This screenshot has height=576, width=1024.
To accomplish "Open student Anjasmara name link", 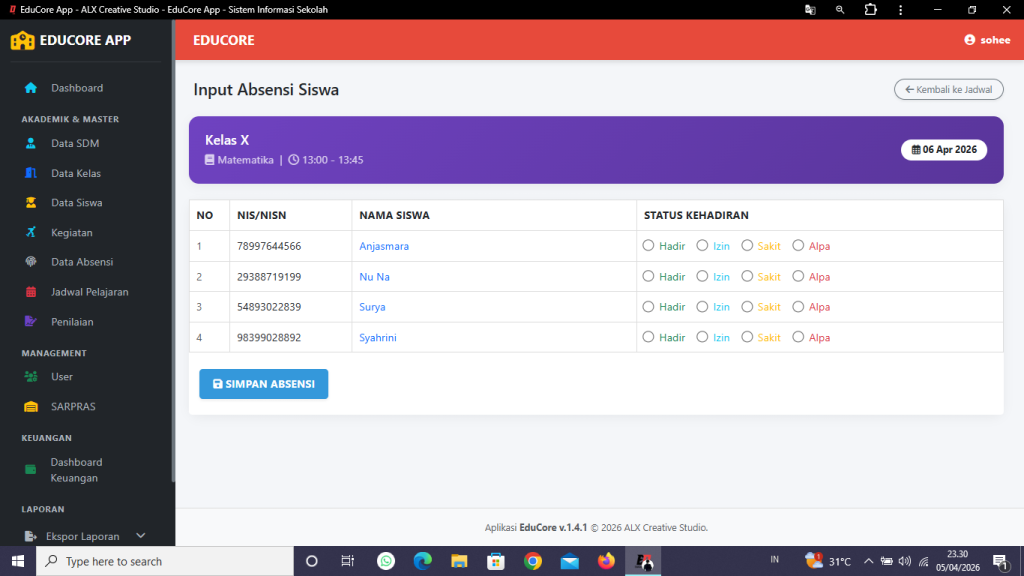I will click(x=384, y=246).
